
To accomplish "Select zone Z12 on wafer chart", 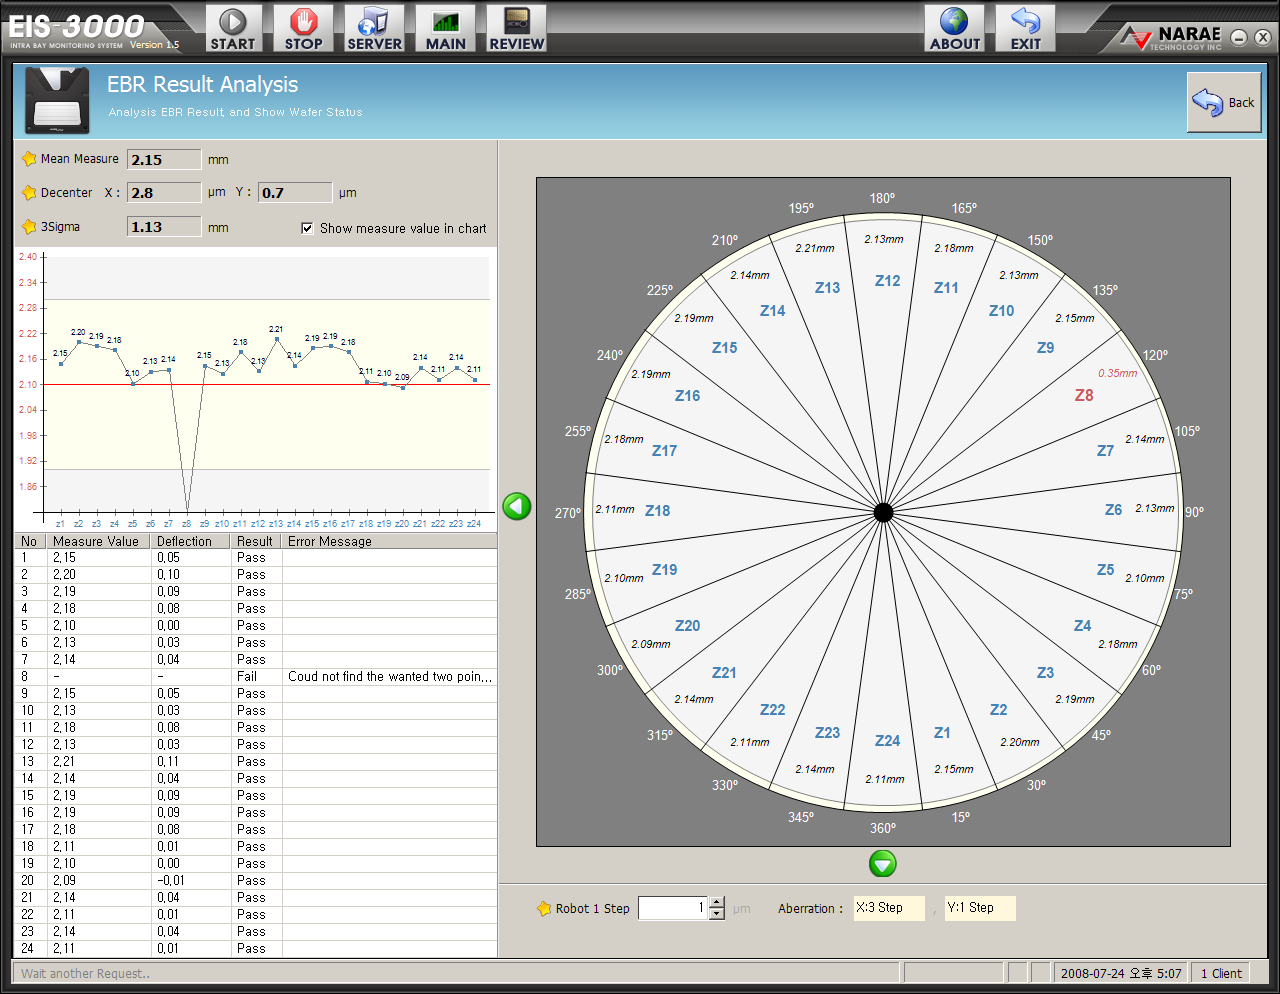I will [x=888, y=281].
